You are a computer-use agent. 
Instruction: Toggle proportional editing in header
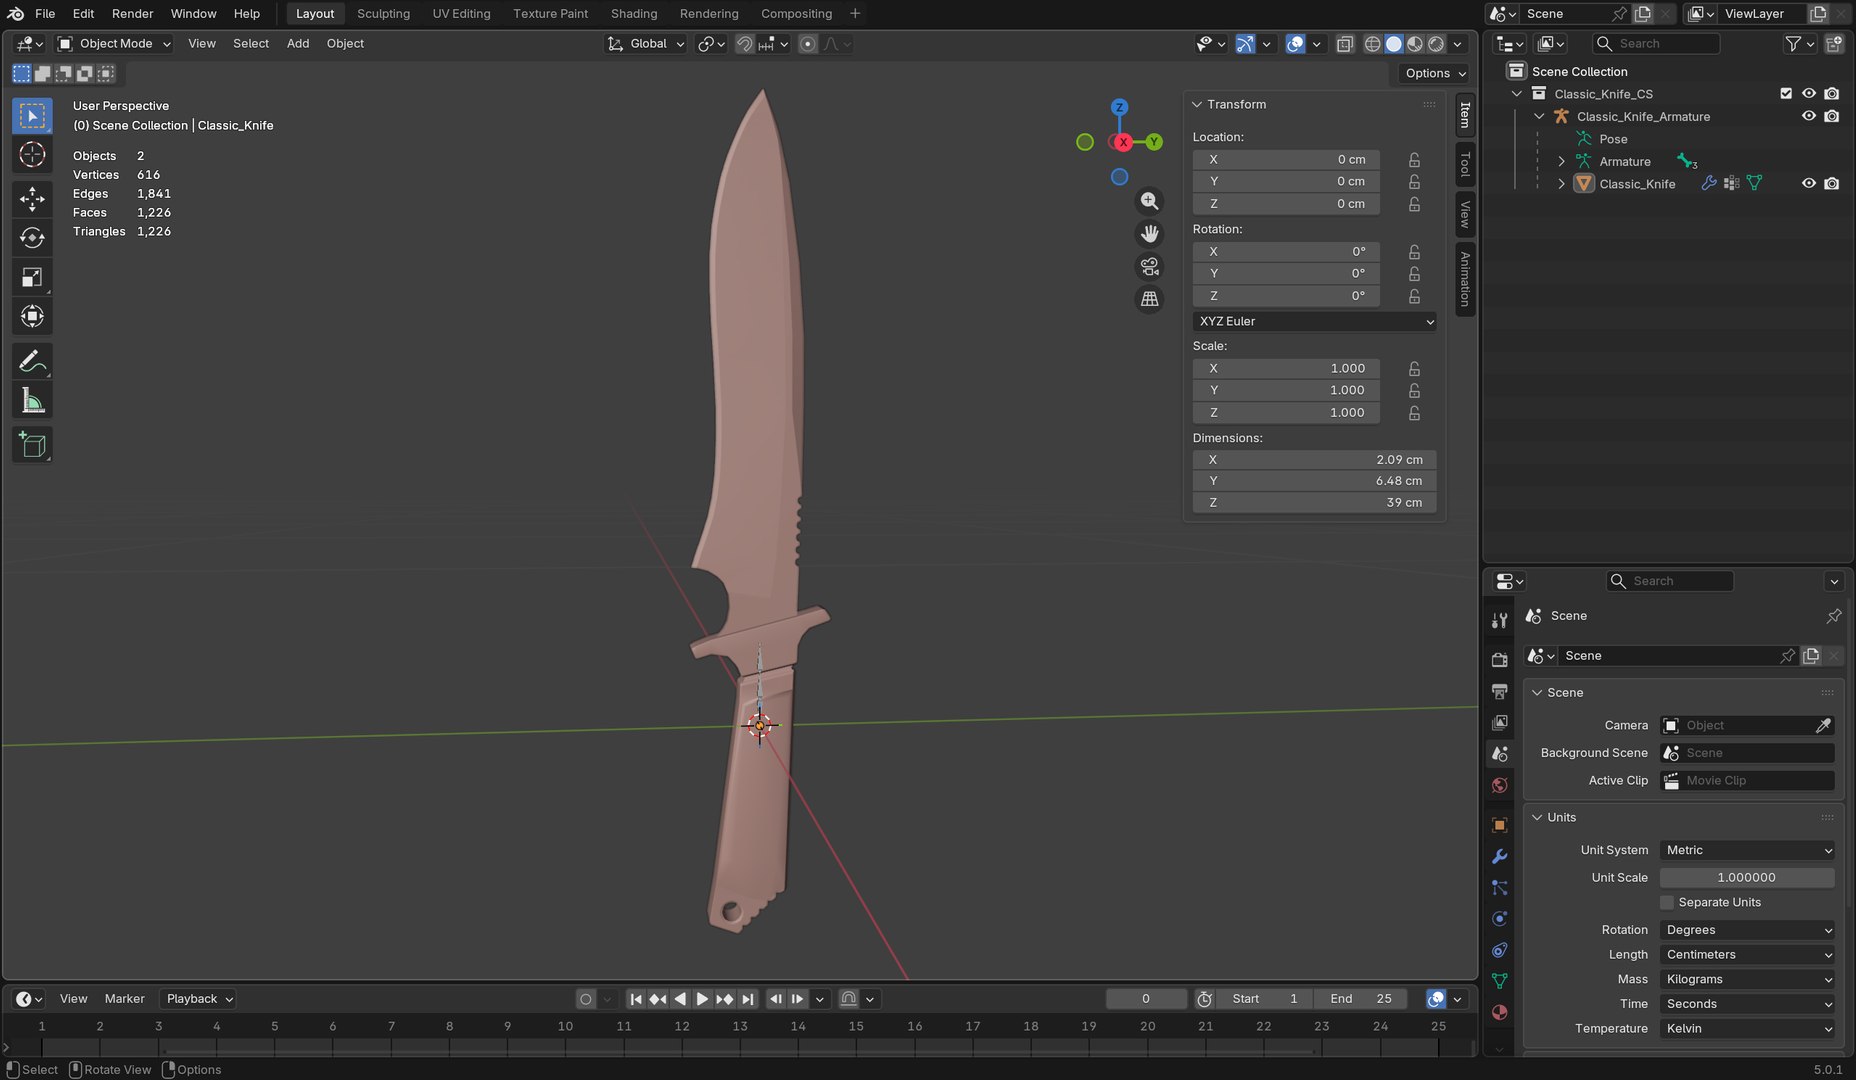point(808,44)
